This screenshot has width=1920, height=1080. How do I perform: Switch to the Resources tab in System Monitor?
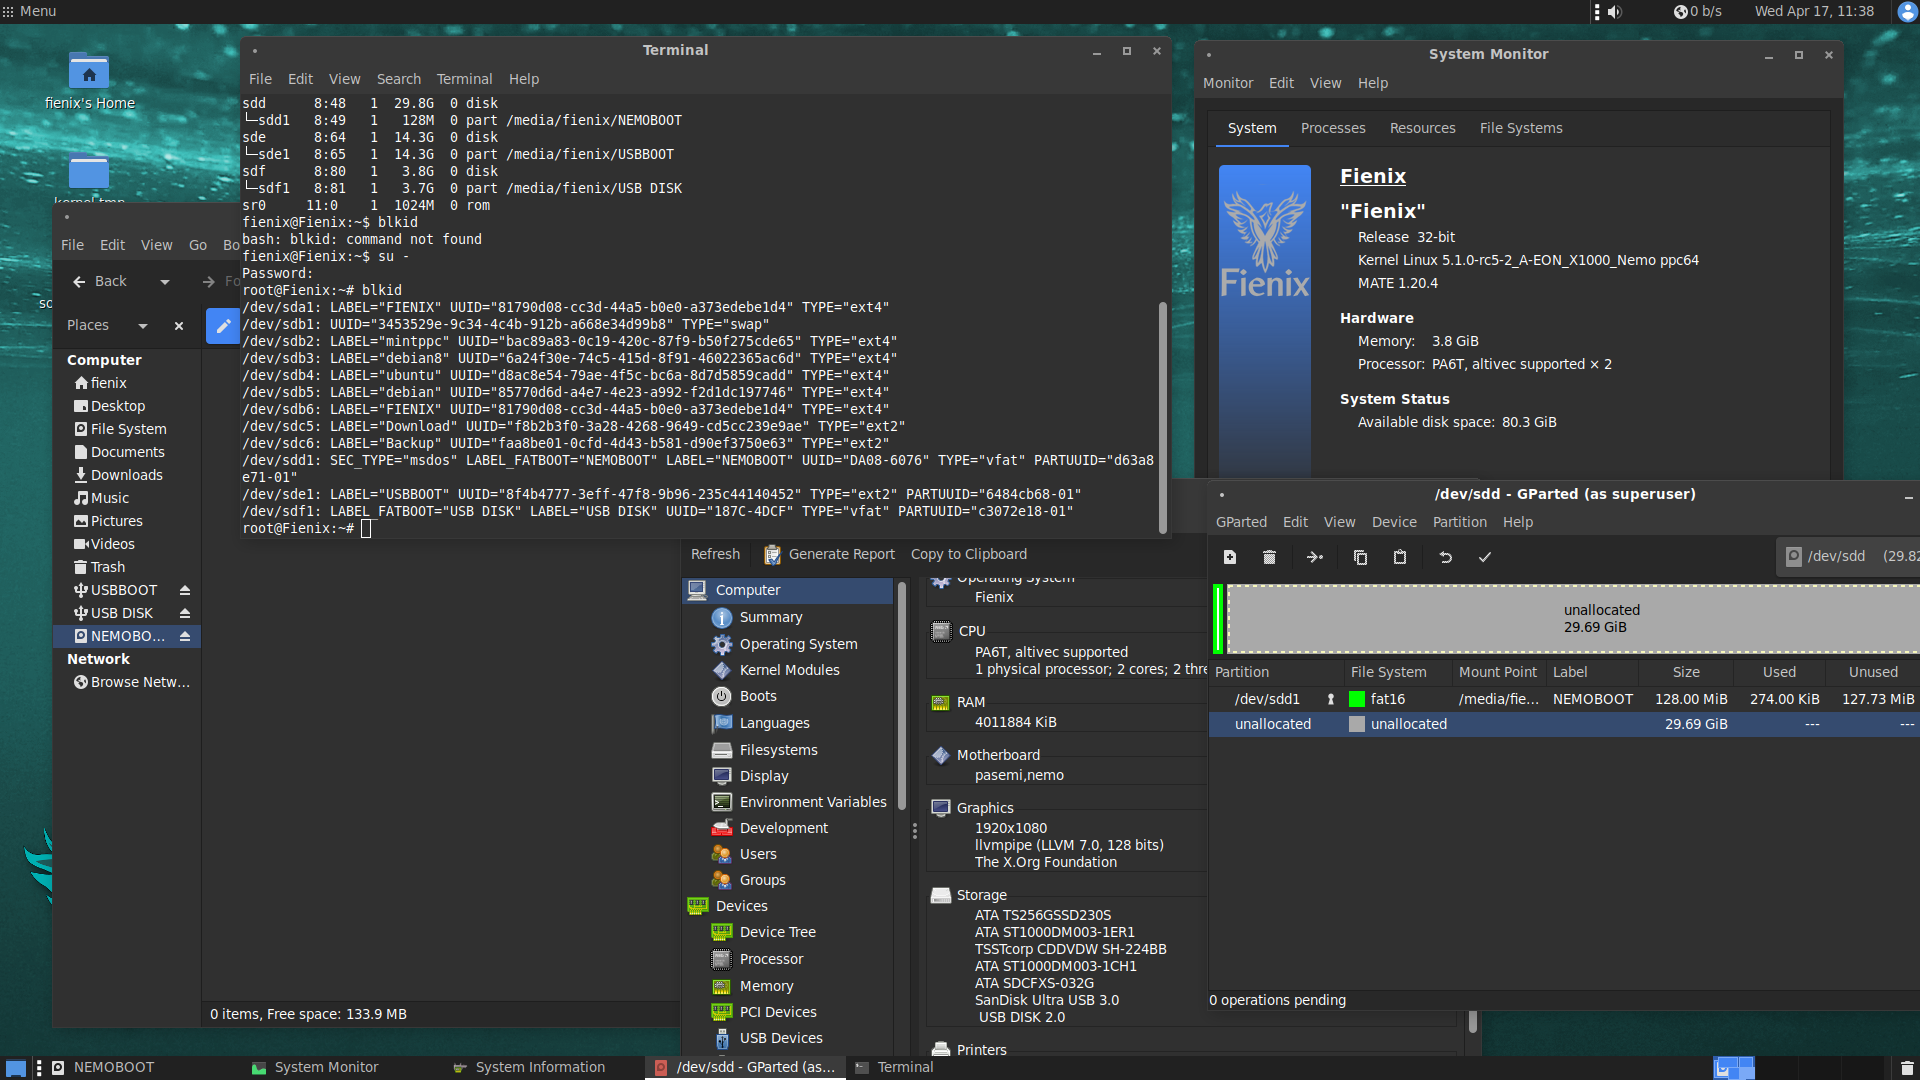click(x=1422, y=128)
